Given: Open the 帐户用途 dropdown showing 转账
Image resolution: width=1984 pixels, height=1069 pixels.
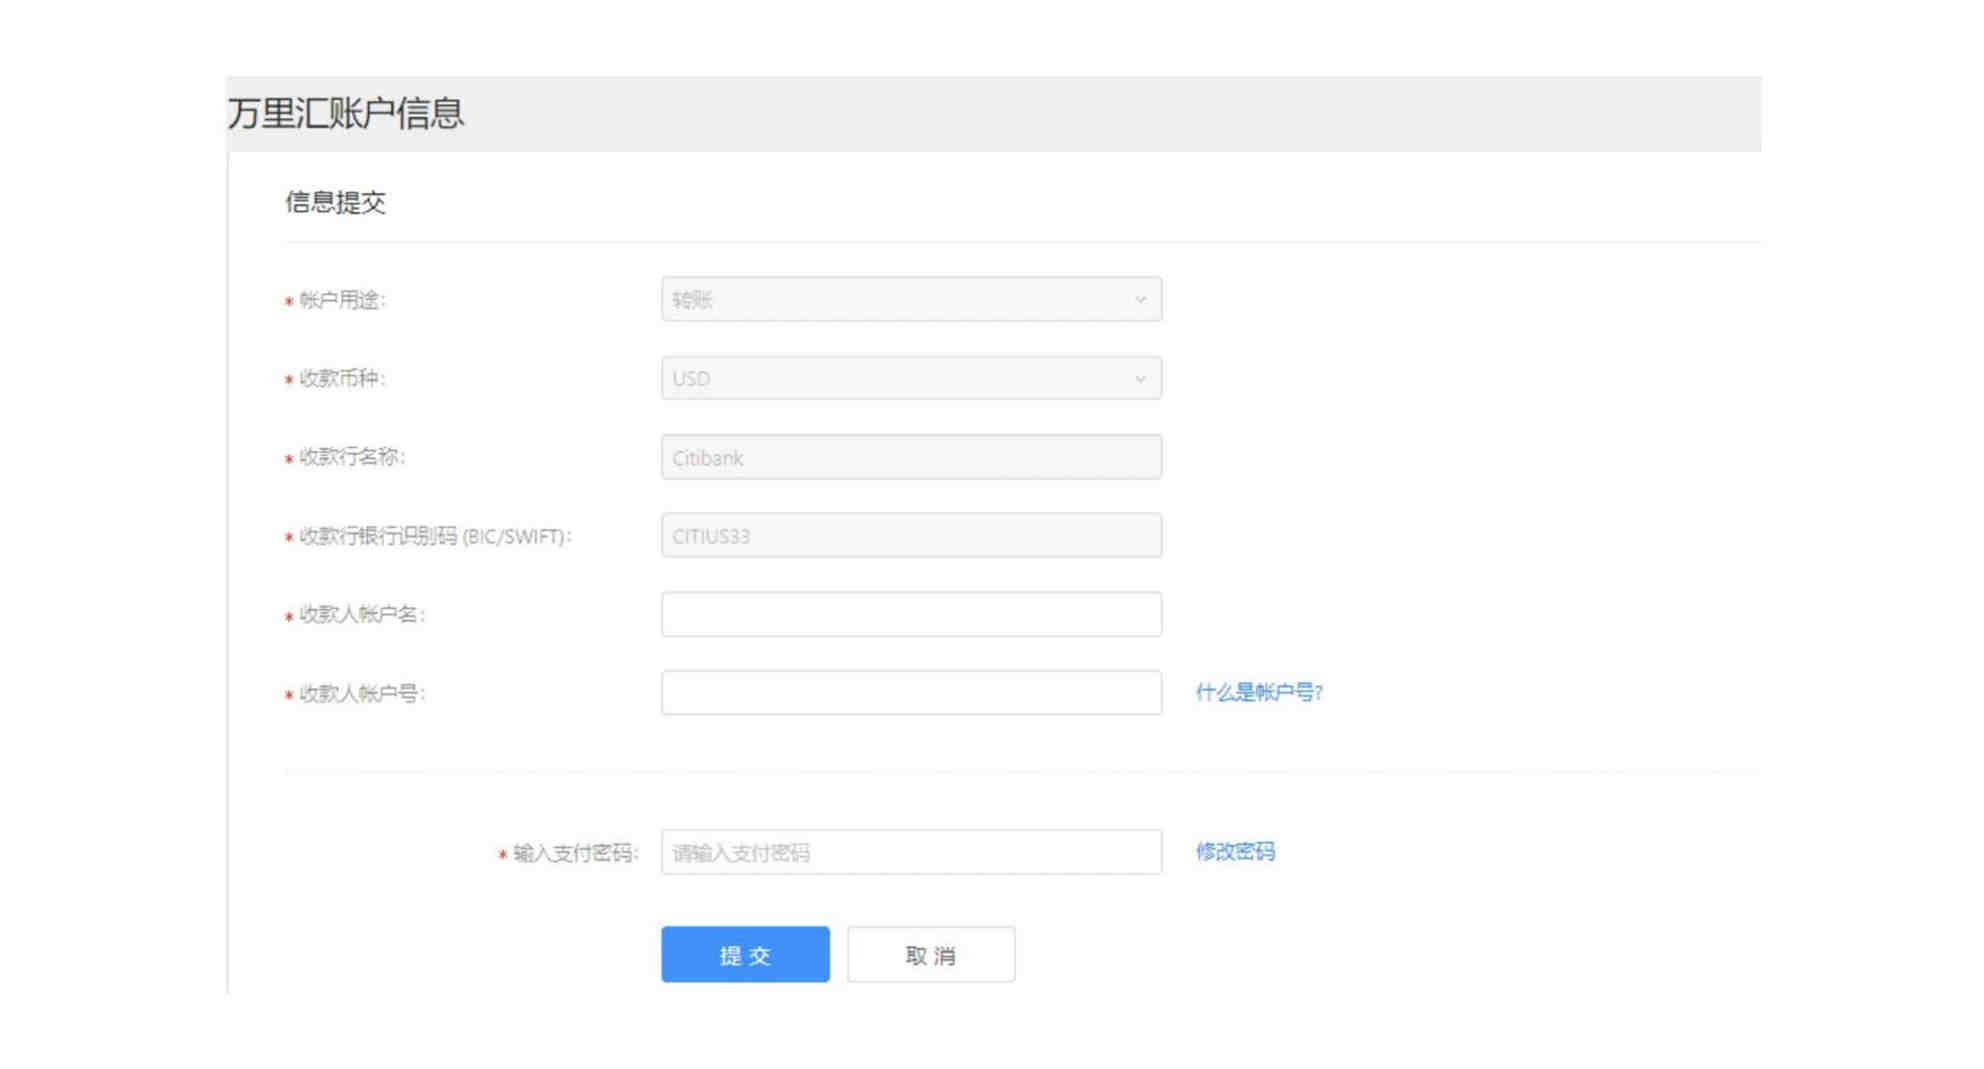Looking at the screenshot, I should click(911, 299).
